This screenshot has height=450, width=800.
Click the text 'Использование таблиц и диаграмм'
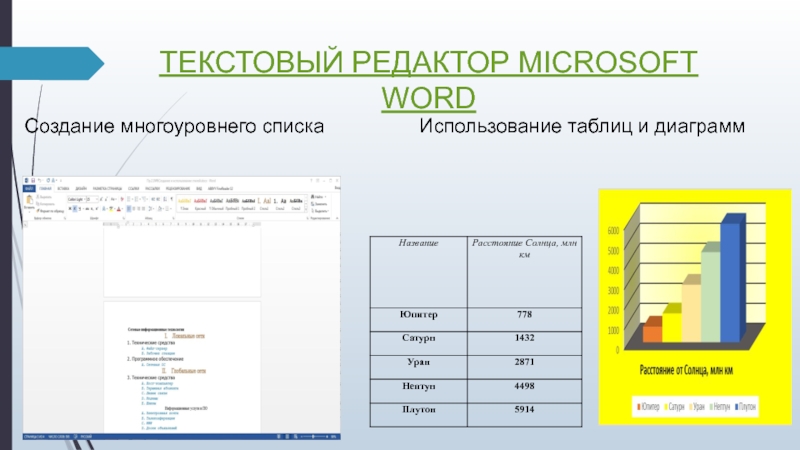point(582,126)
